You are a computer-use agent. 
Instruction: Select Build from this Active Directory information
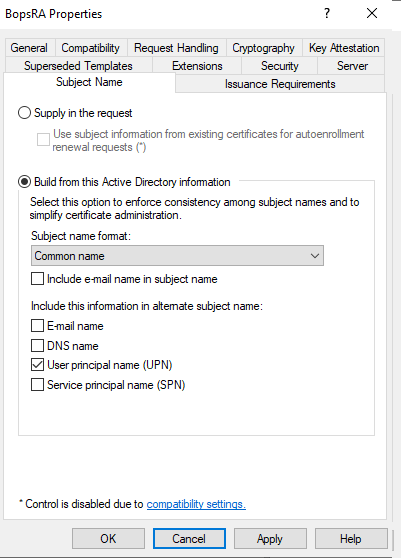coord(24,182)
